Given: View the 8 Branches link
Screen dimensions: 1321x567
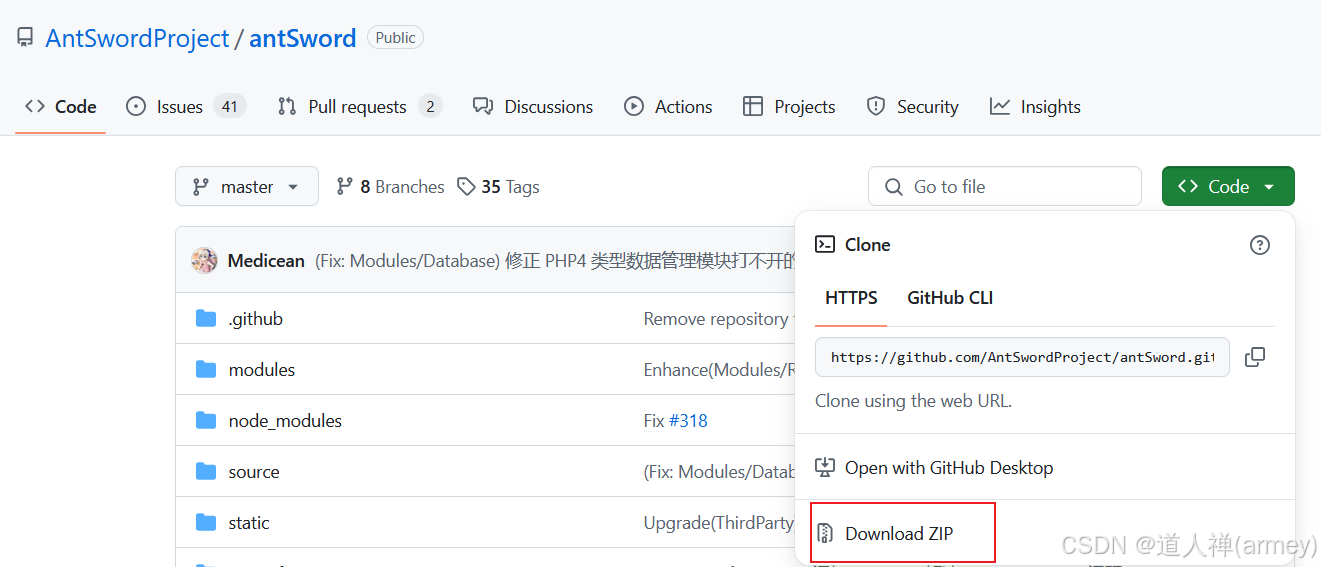Looking at the screenshot, I should tap(390, 186).
